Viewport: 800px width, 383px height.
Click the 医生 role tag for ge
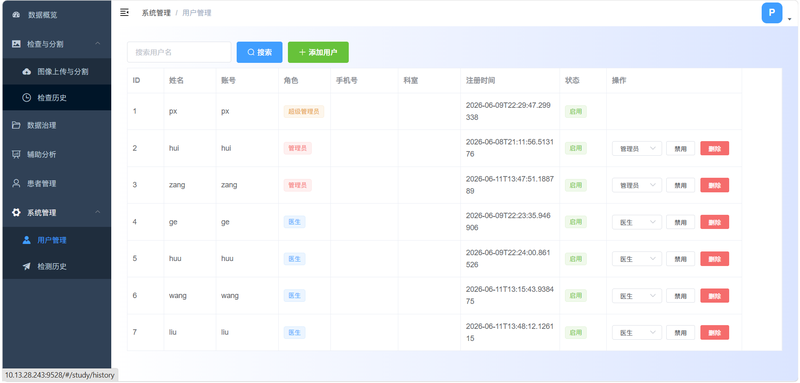pyautogui.click(x=294, y=222)
